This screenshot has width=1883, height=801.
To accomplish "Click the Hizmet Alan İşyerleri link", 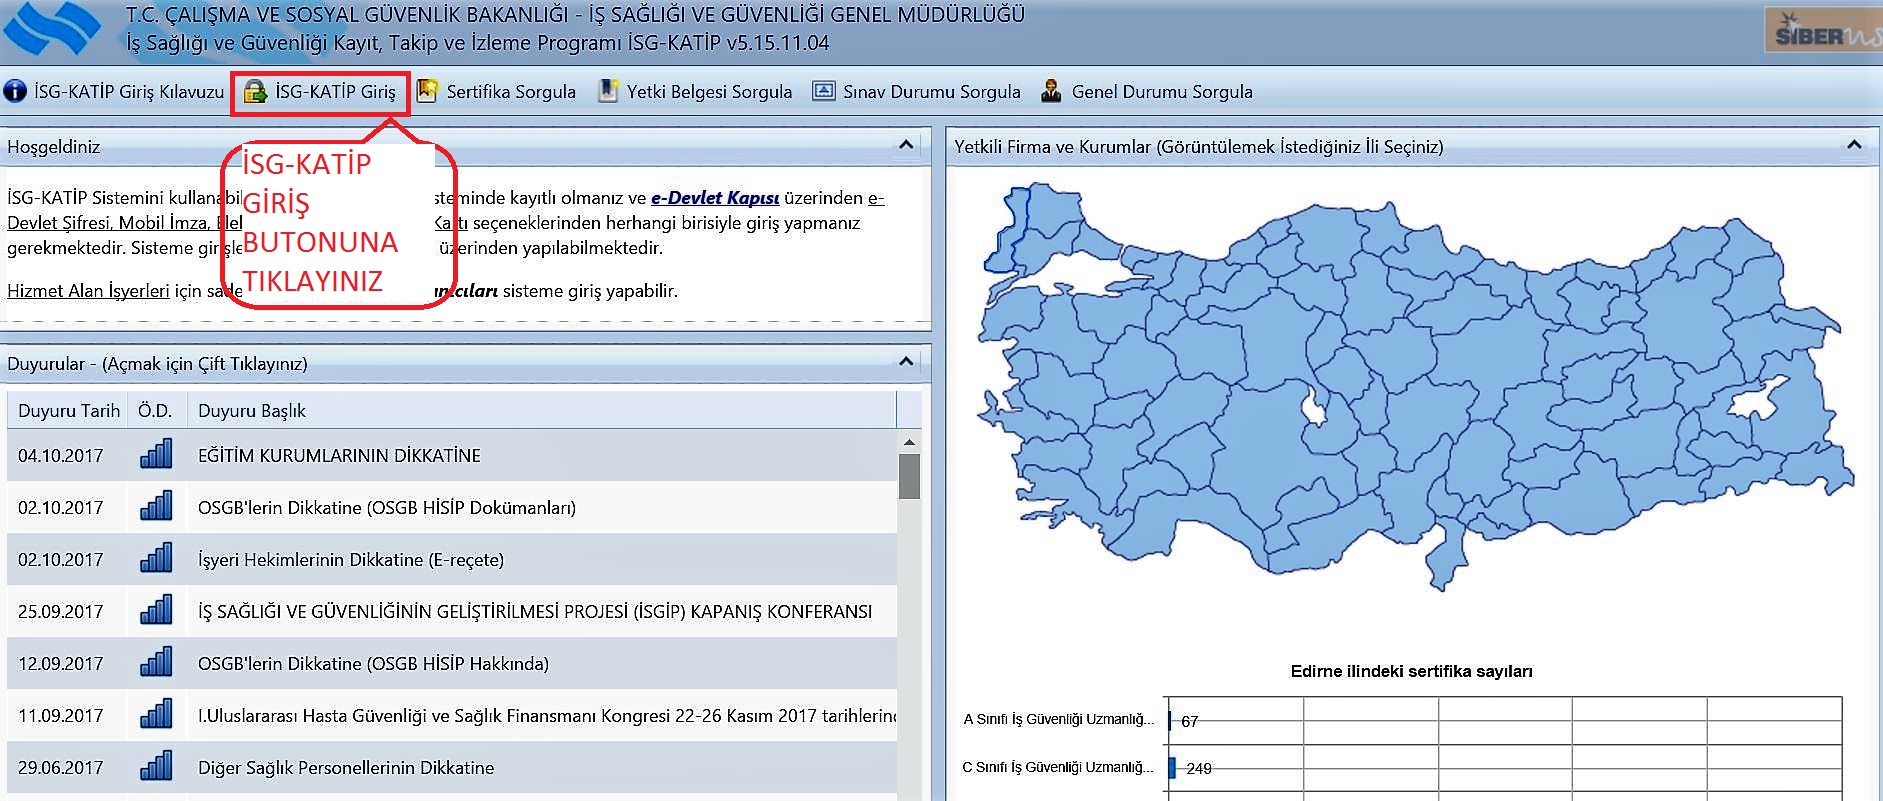I will tap(88, 291).
